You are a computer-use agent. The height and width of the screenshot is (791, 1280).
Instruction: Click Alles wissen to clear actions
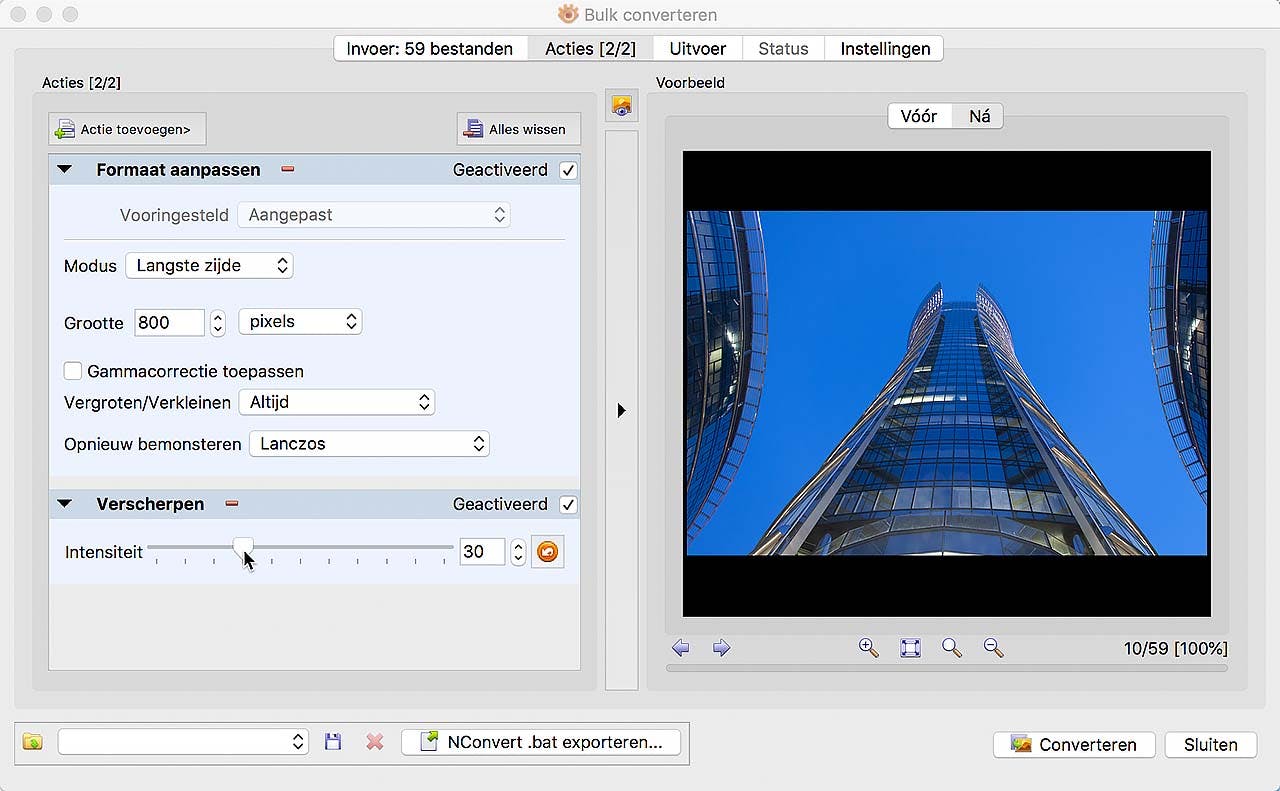(518, 129)
